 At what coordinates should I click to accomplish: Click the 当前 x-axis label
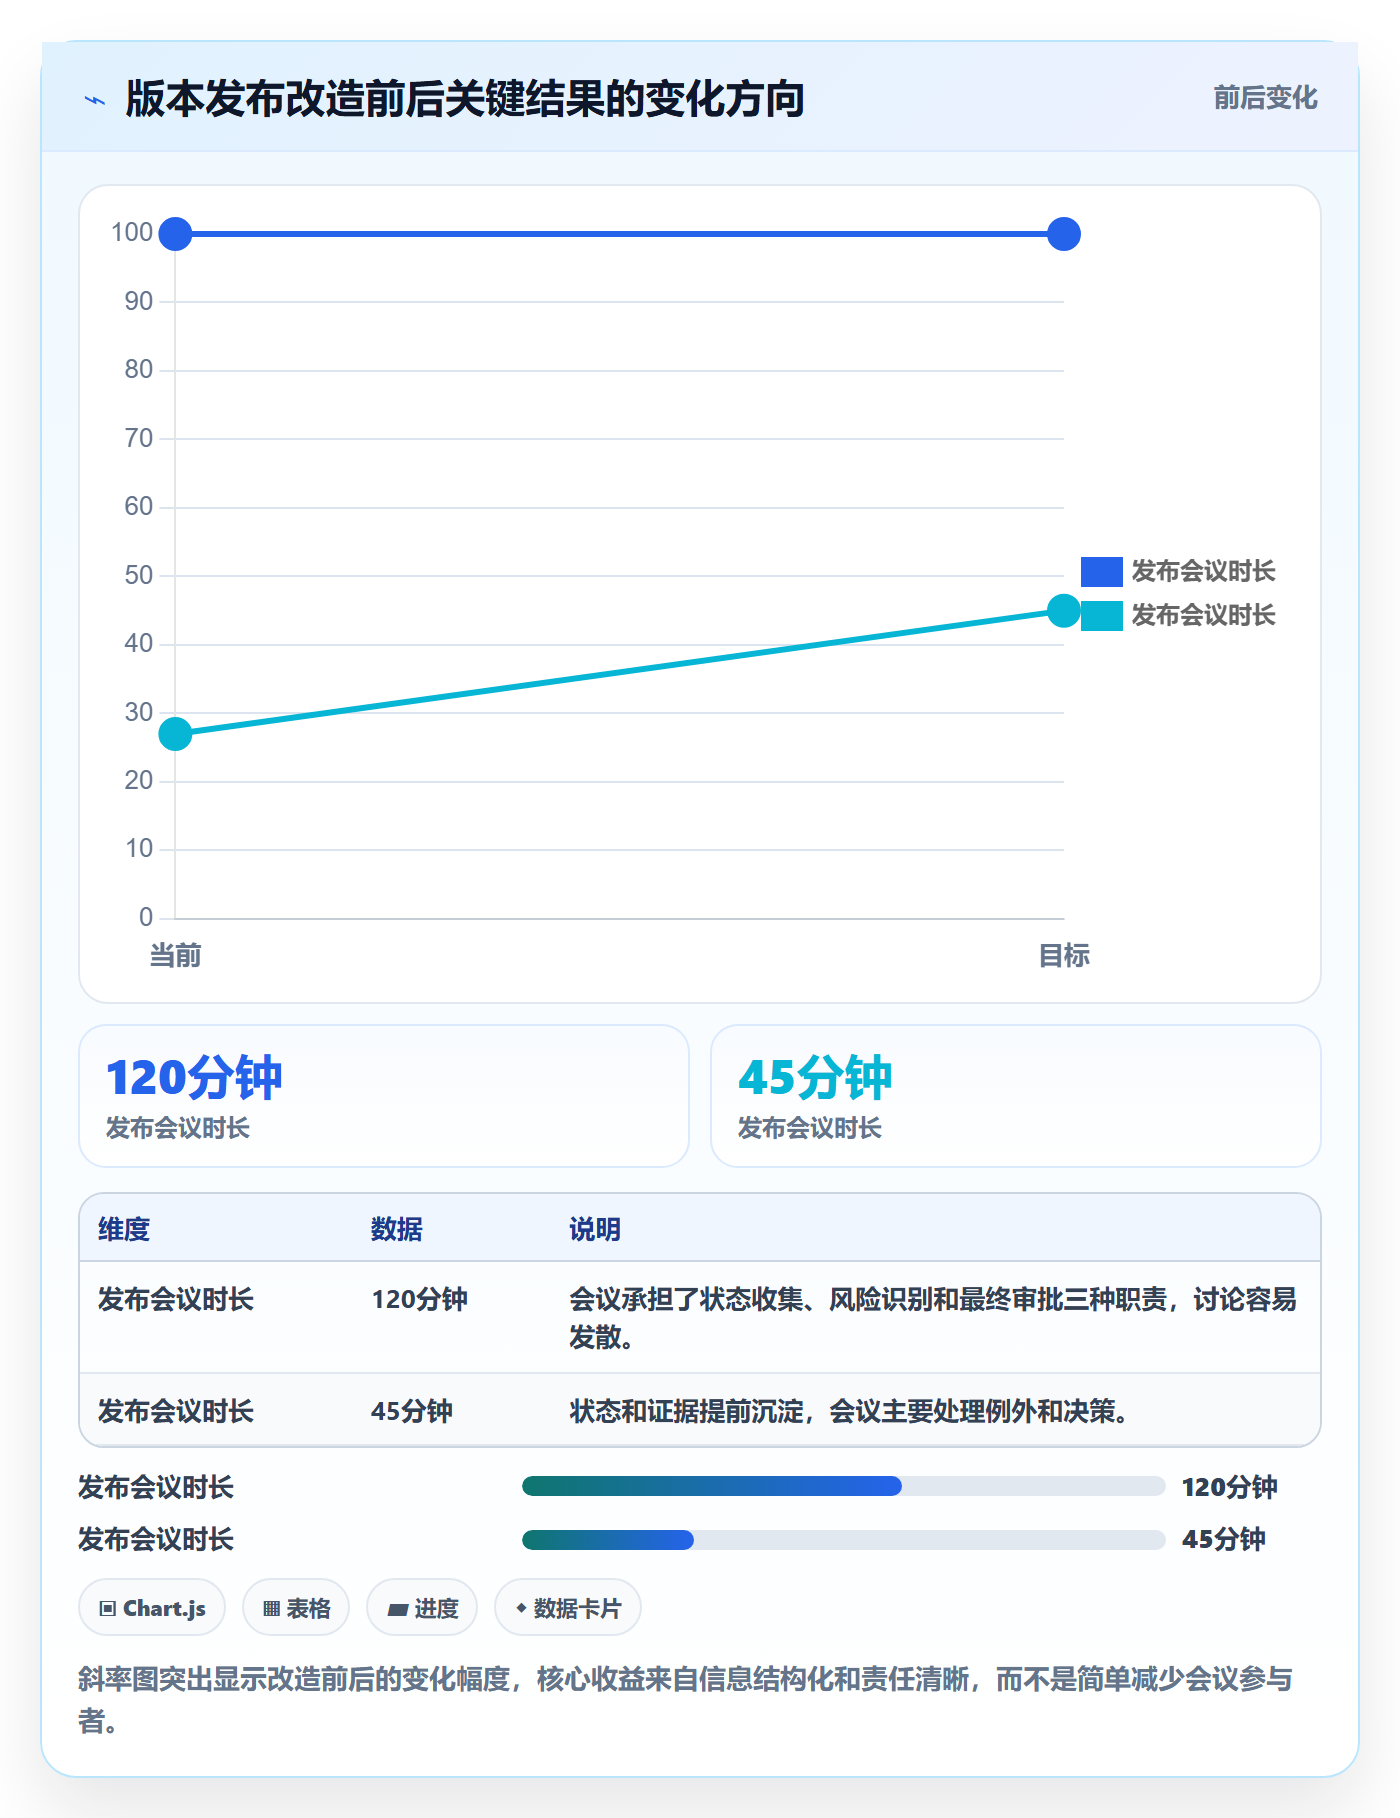[x=175, y=956]
